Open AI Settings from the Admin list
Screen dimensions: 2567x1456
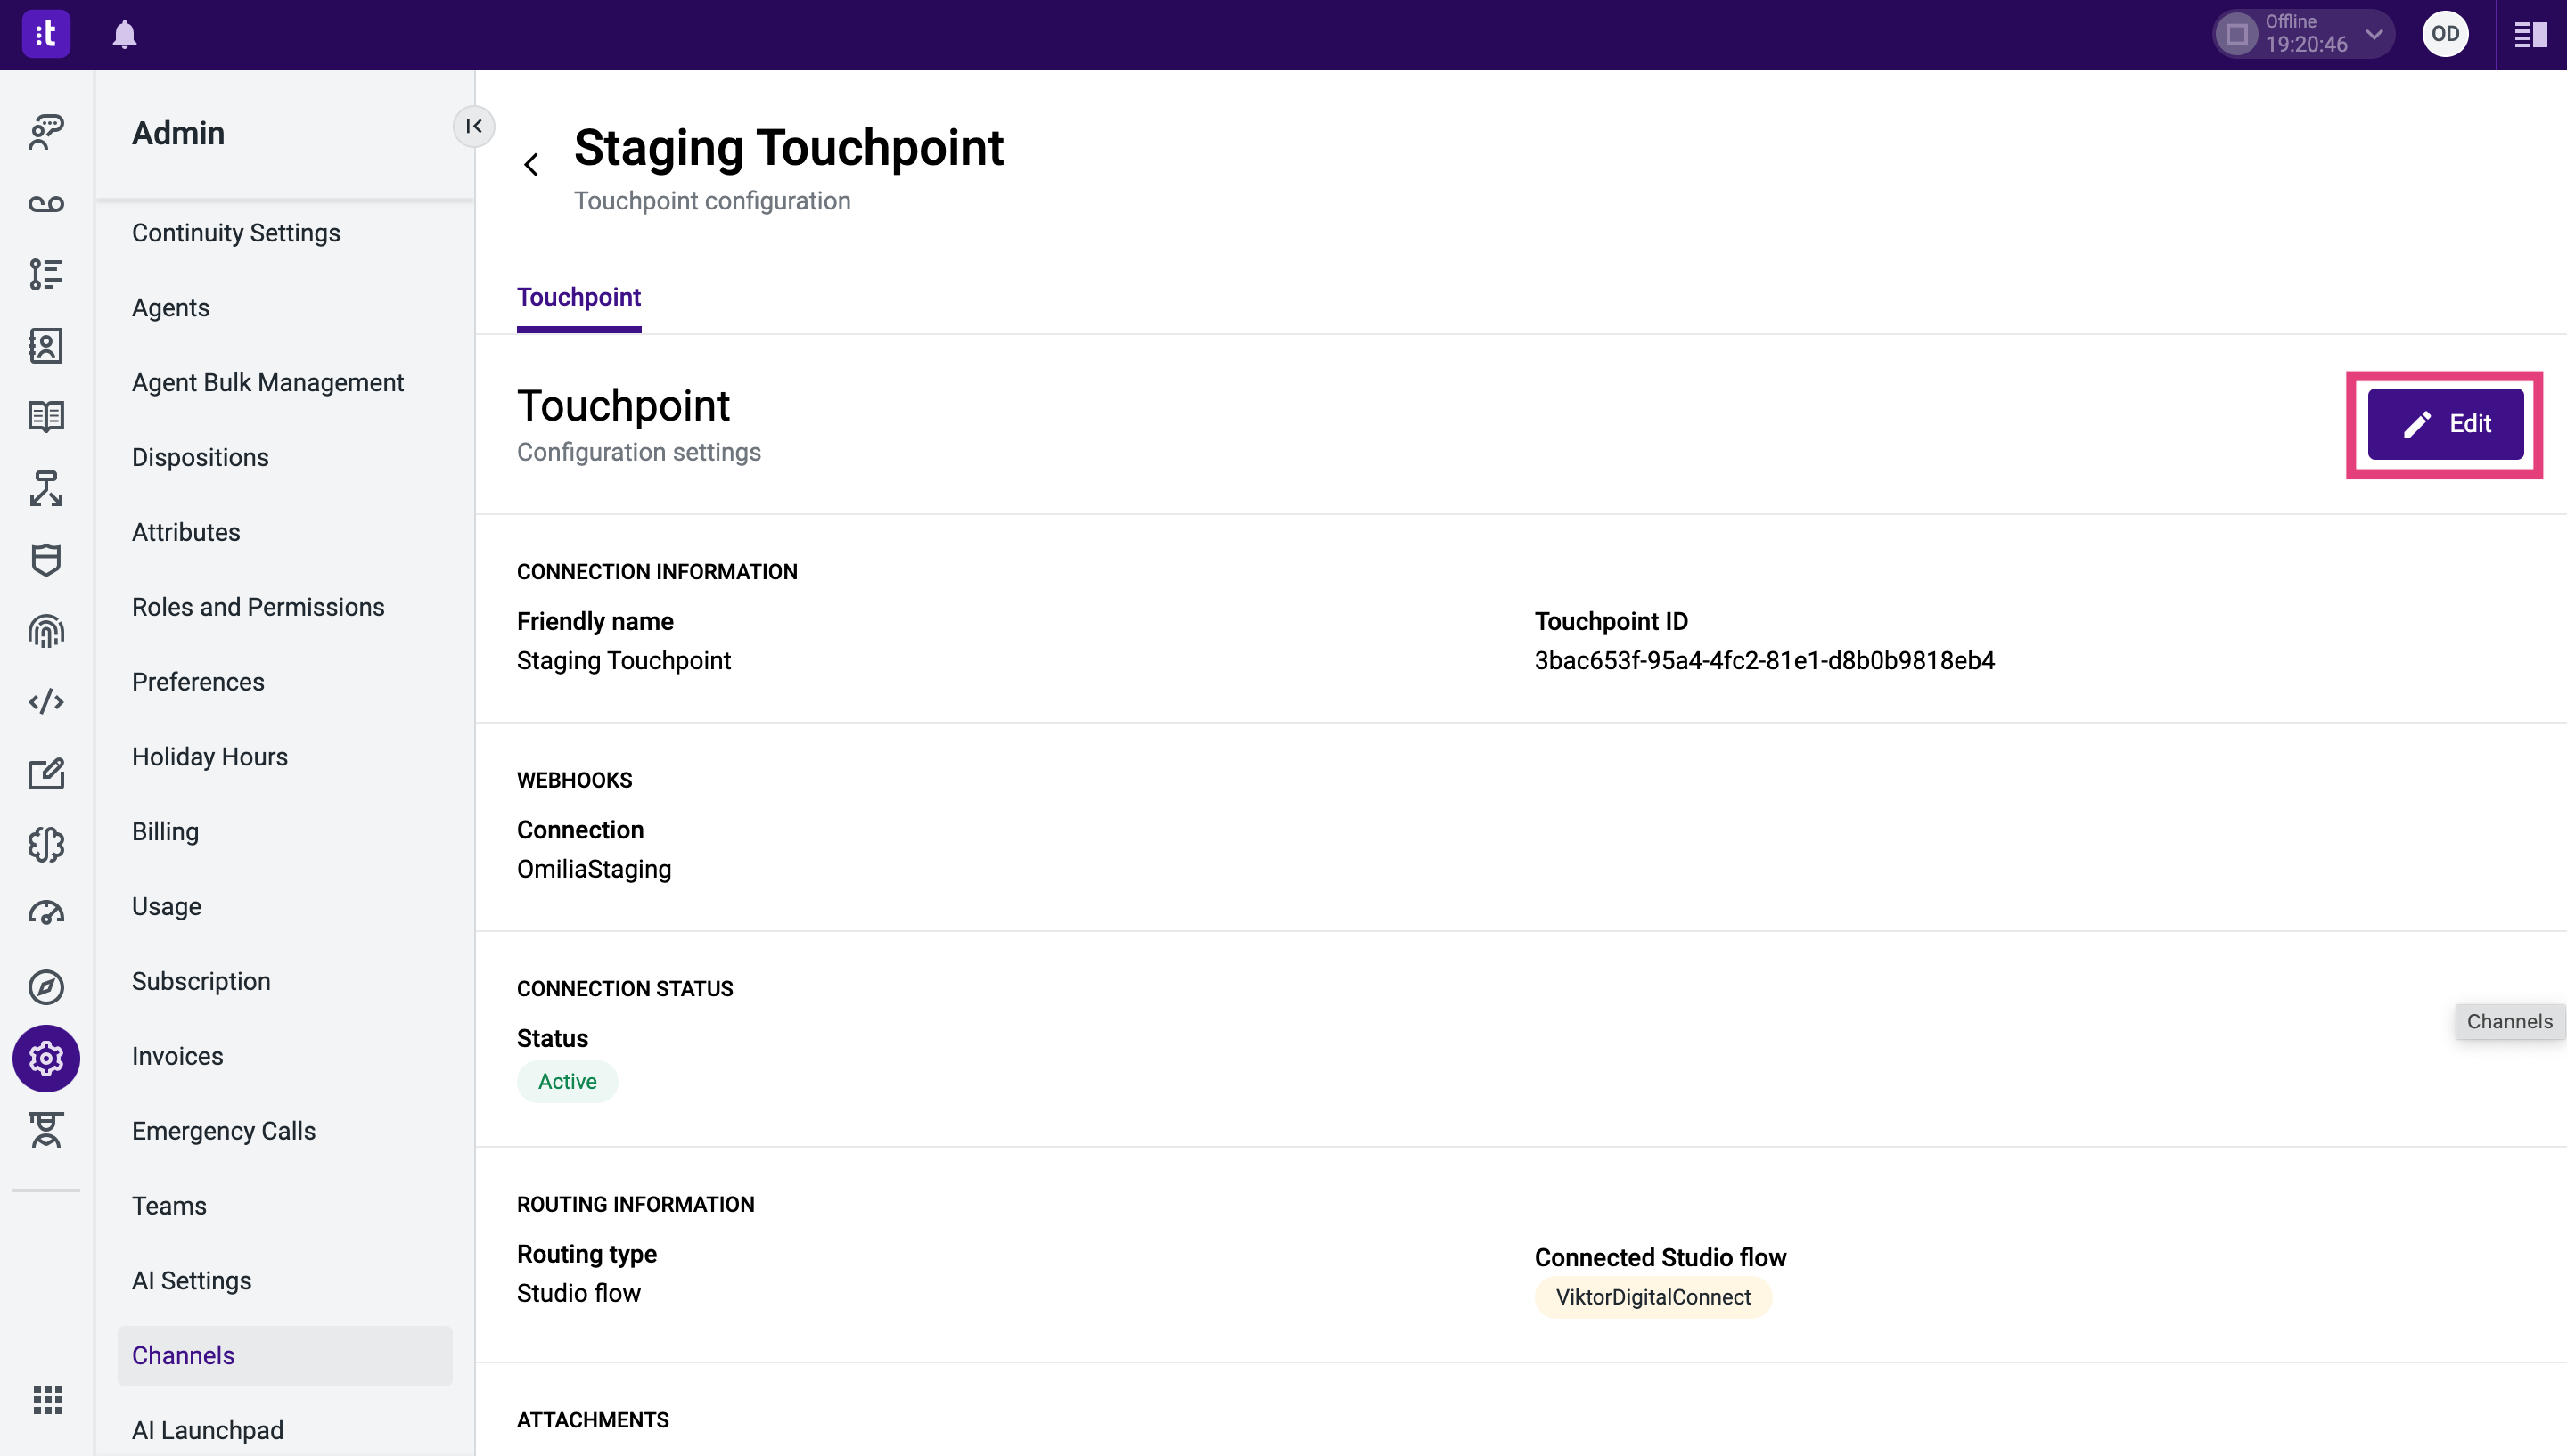pyautogui.click(x=191, y=1280)
